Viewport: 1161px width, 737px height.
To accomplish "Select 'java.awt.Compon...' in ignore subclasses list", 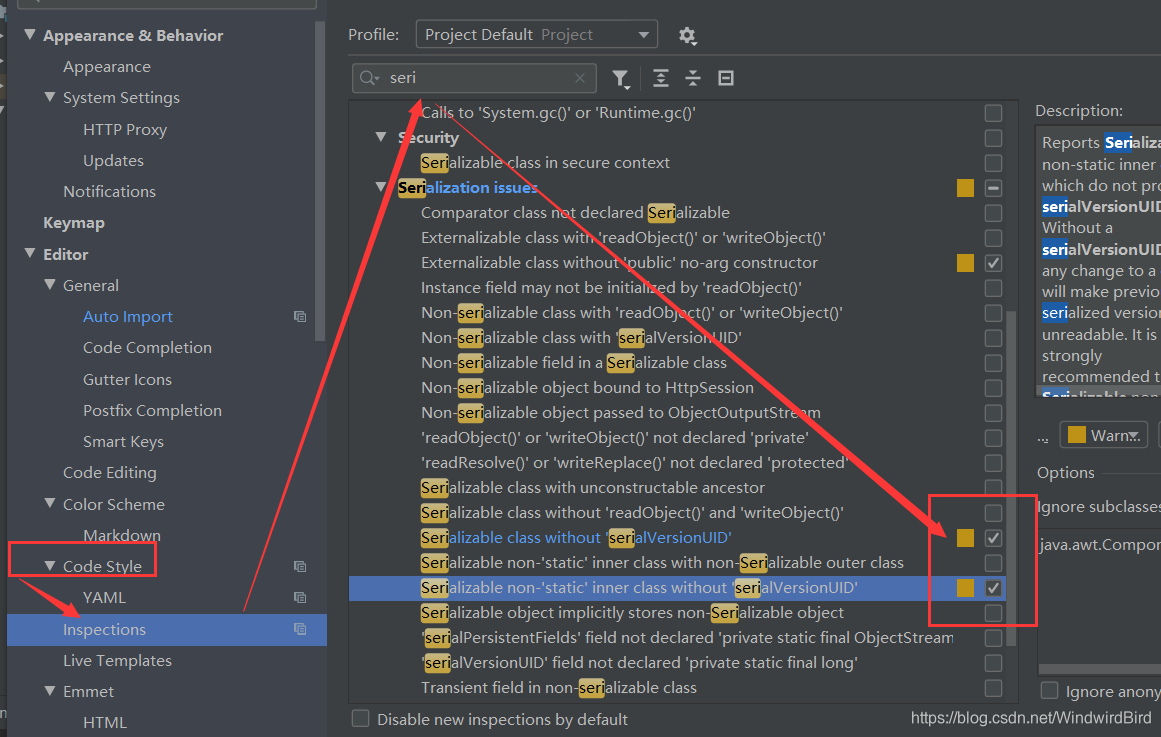I will pos(1100,545).
